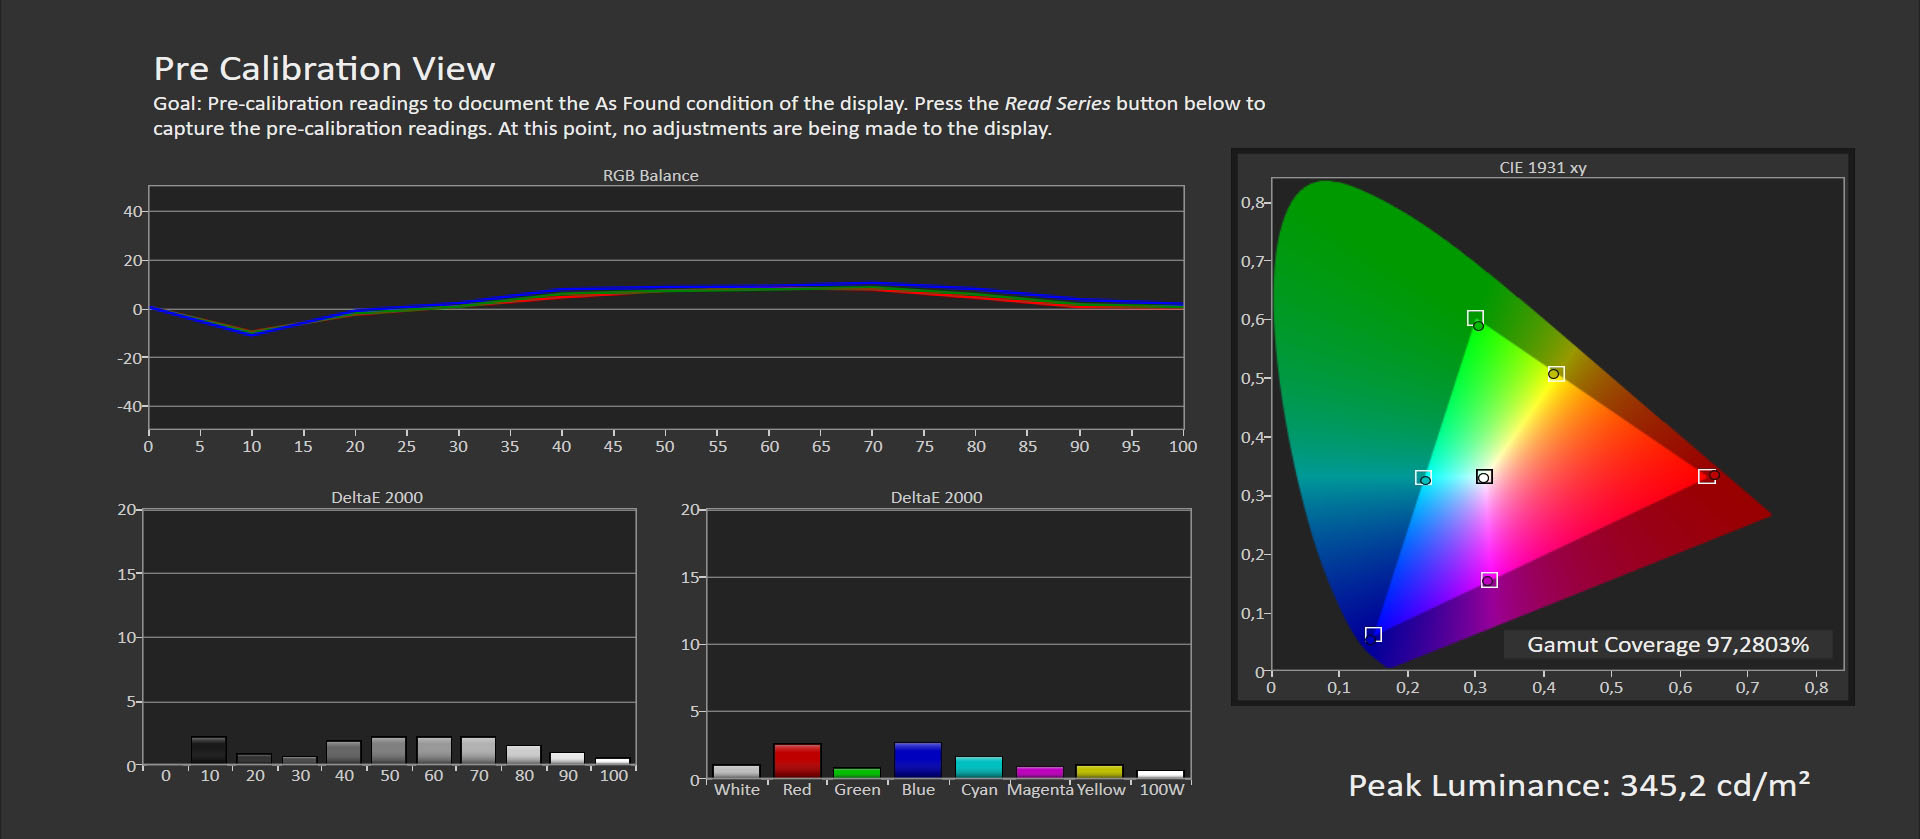The width and height of the screenshot is (1920, 839).
Task: Select the yellow secondary marker on CIE diagram
Action: coord(1555,374)
